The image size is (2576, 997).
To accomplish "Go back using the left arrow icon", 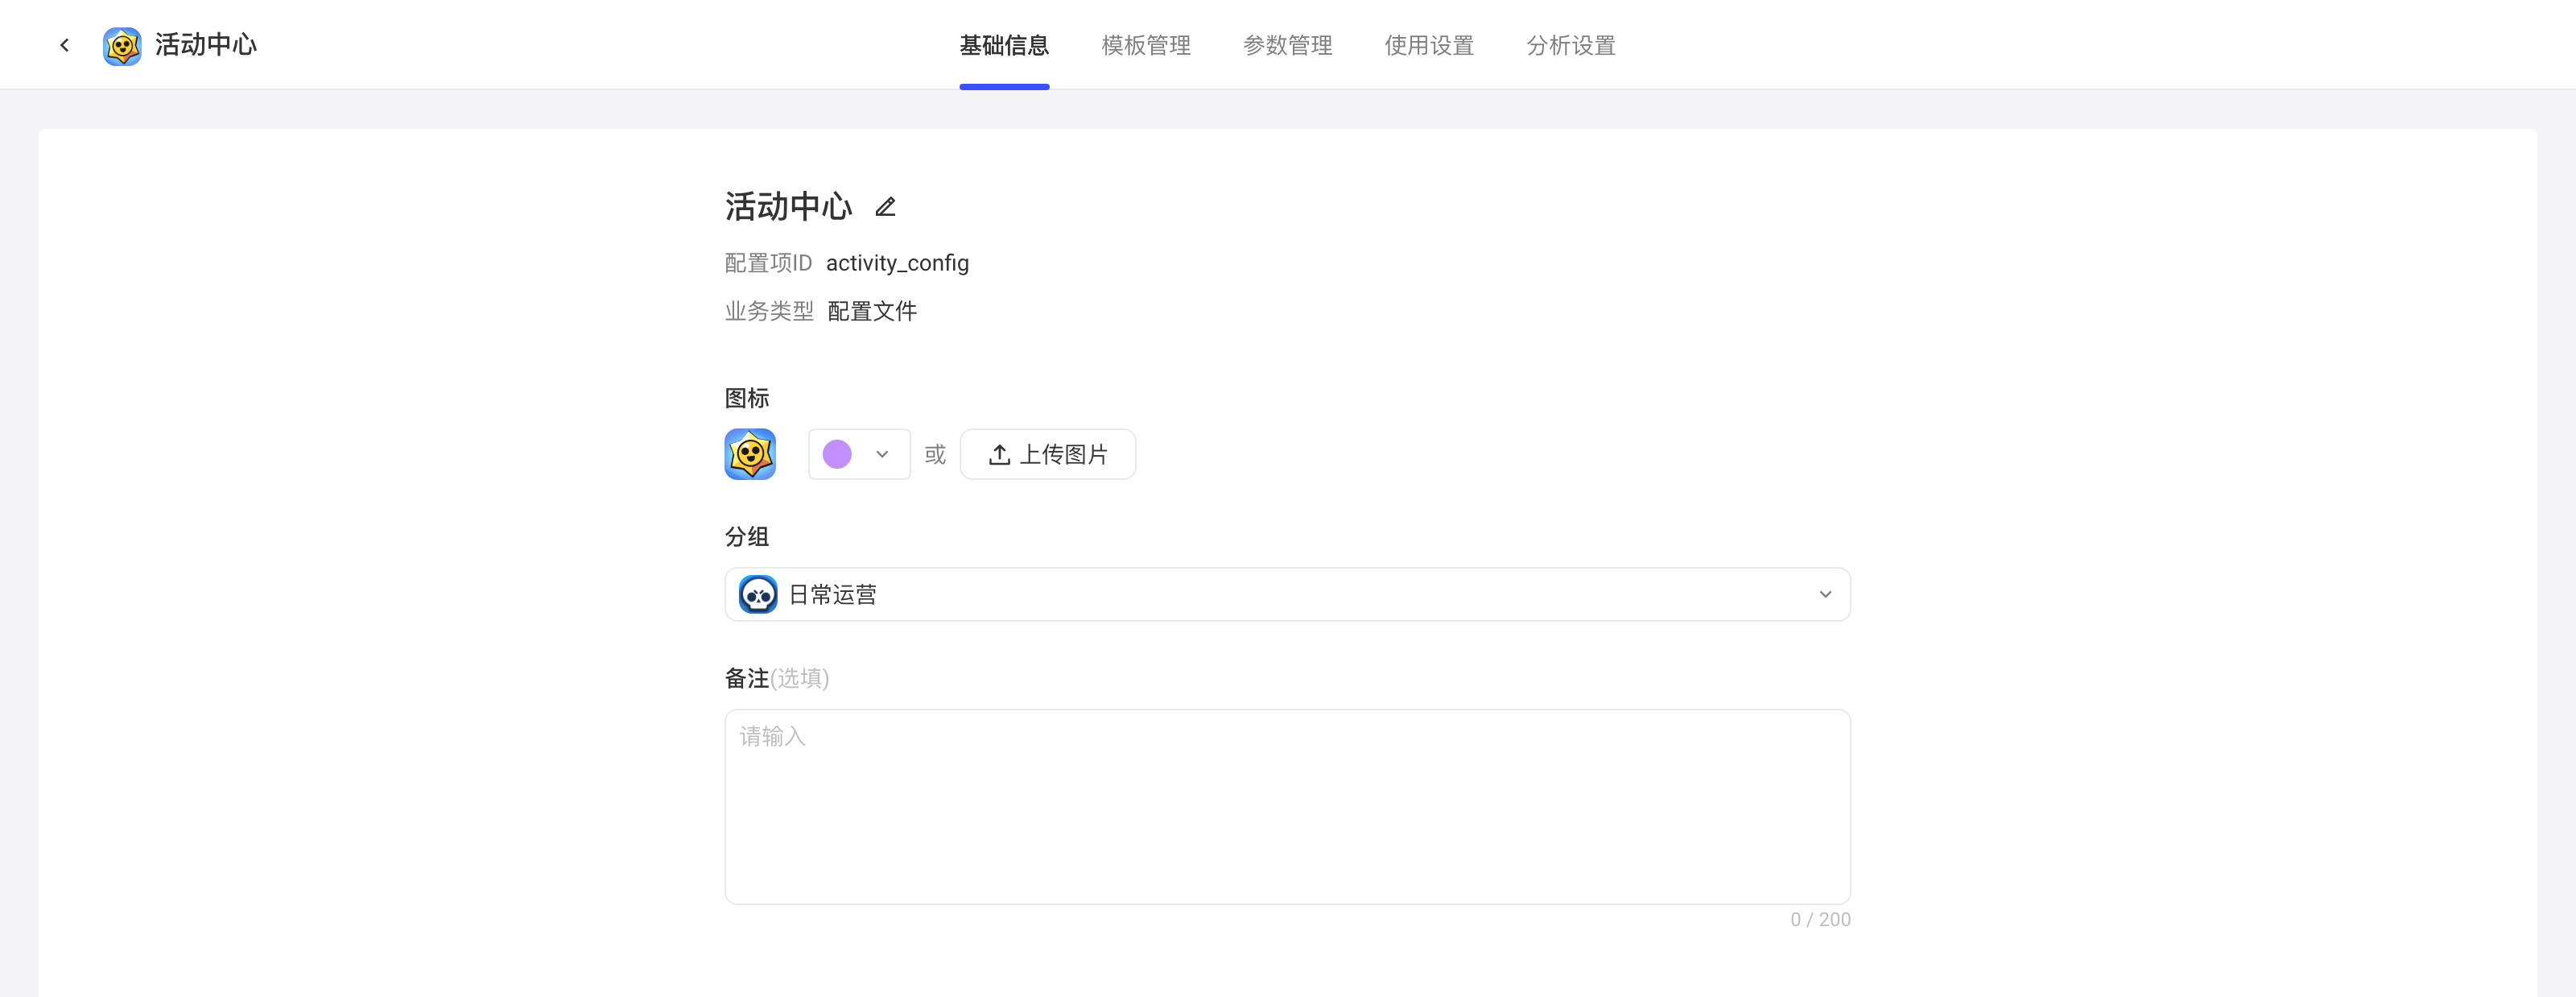I will point(65,45).
